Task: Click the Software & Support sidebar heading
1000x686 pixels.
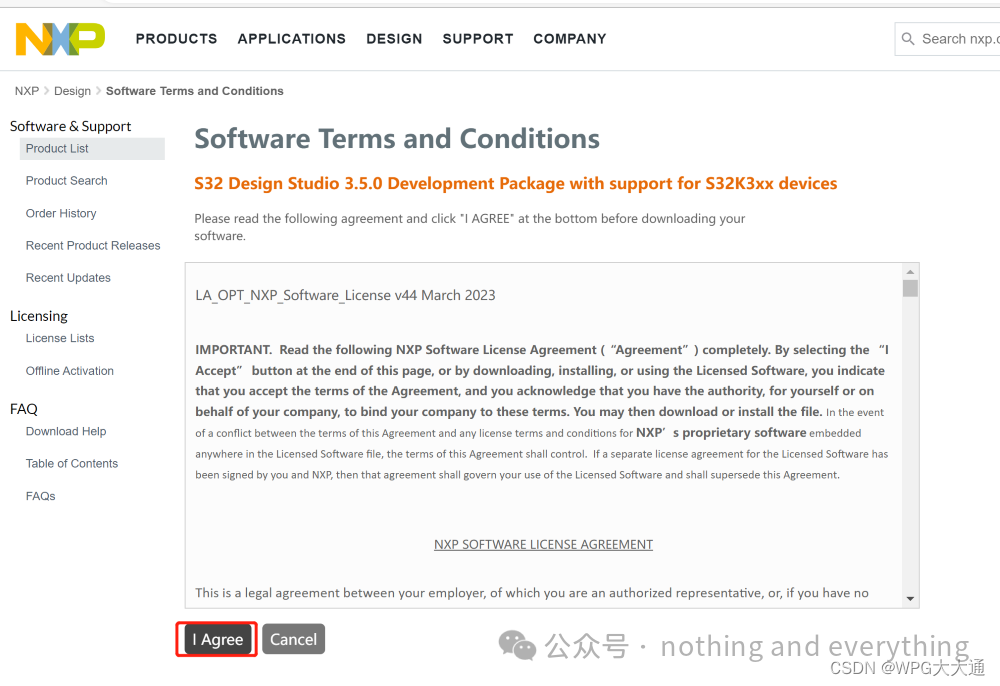Action: pos(70,126)
